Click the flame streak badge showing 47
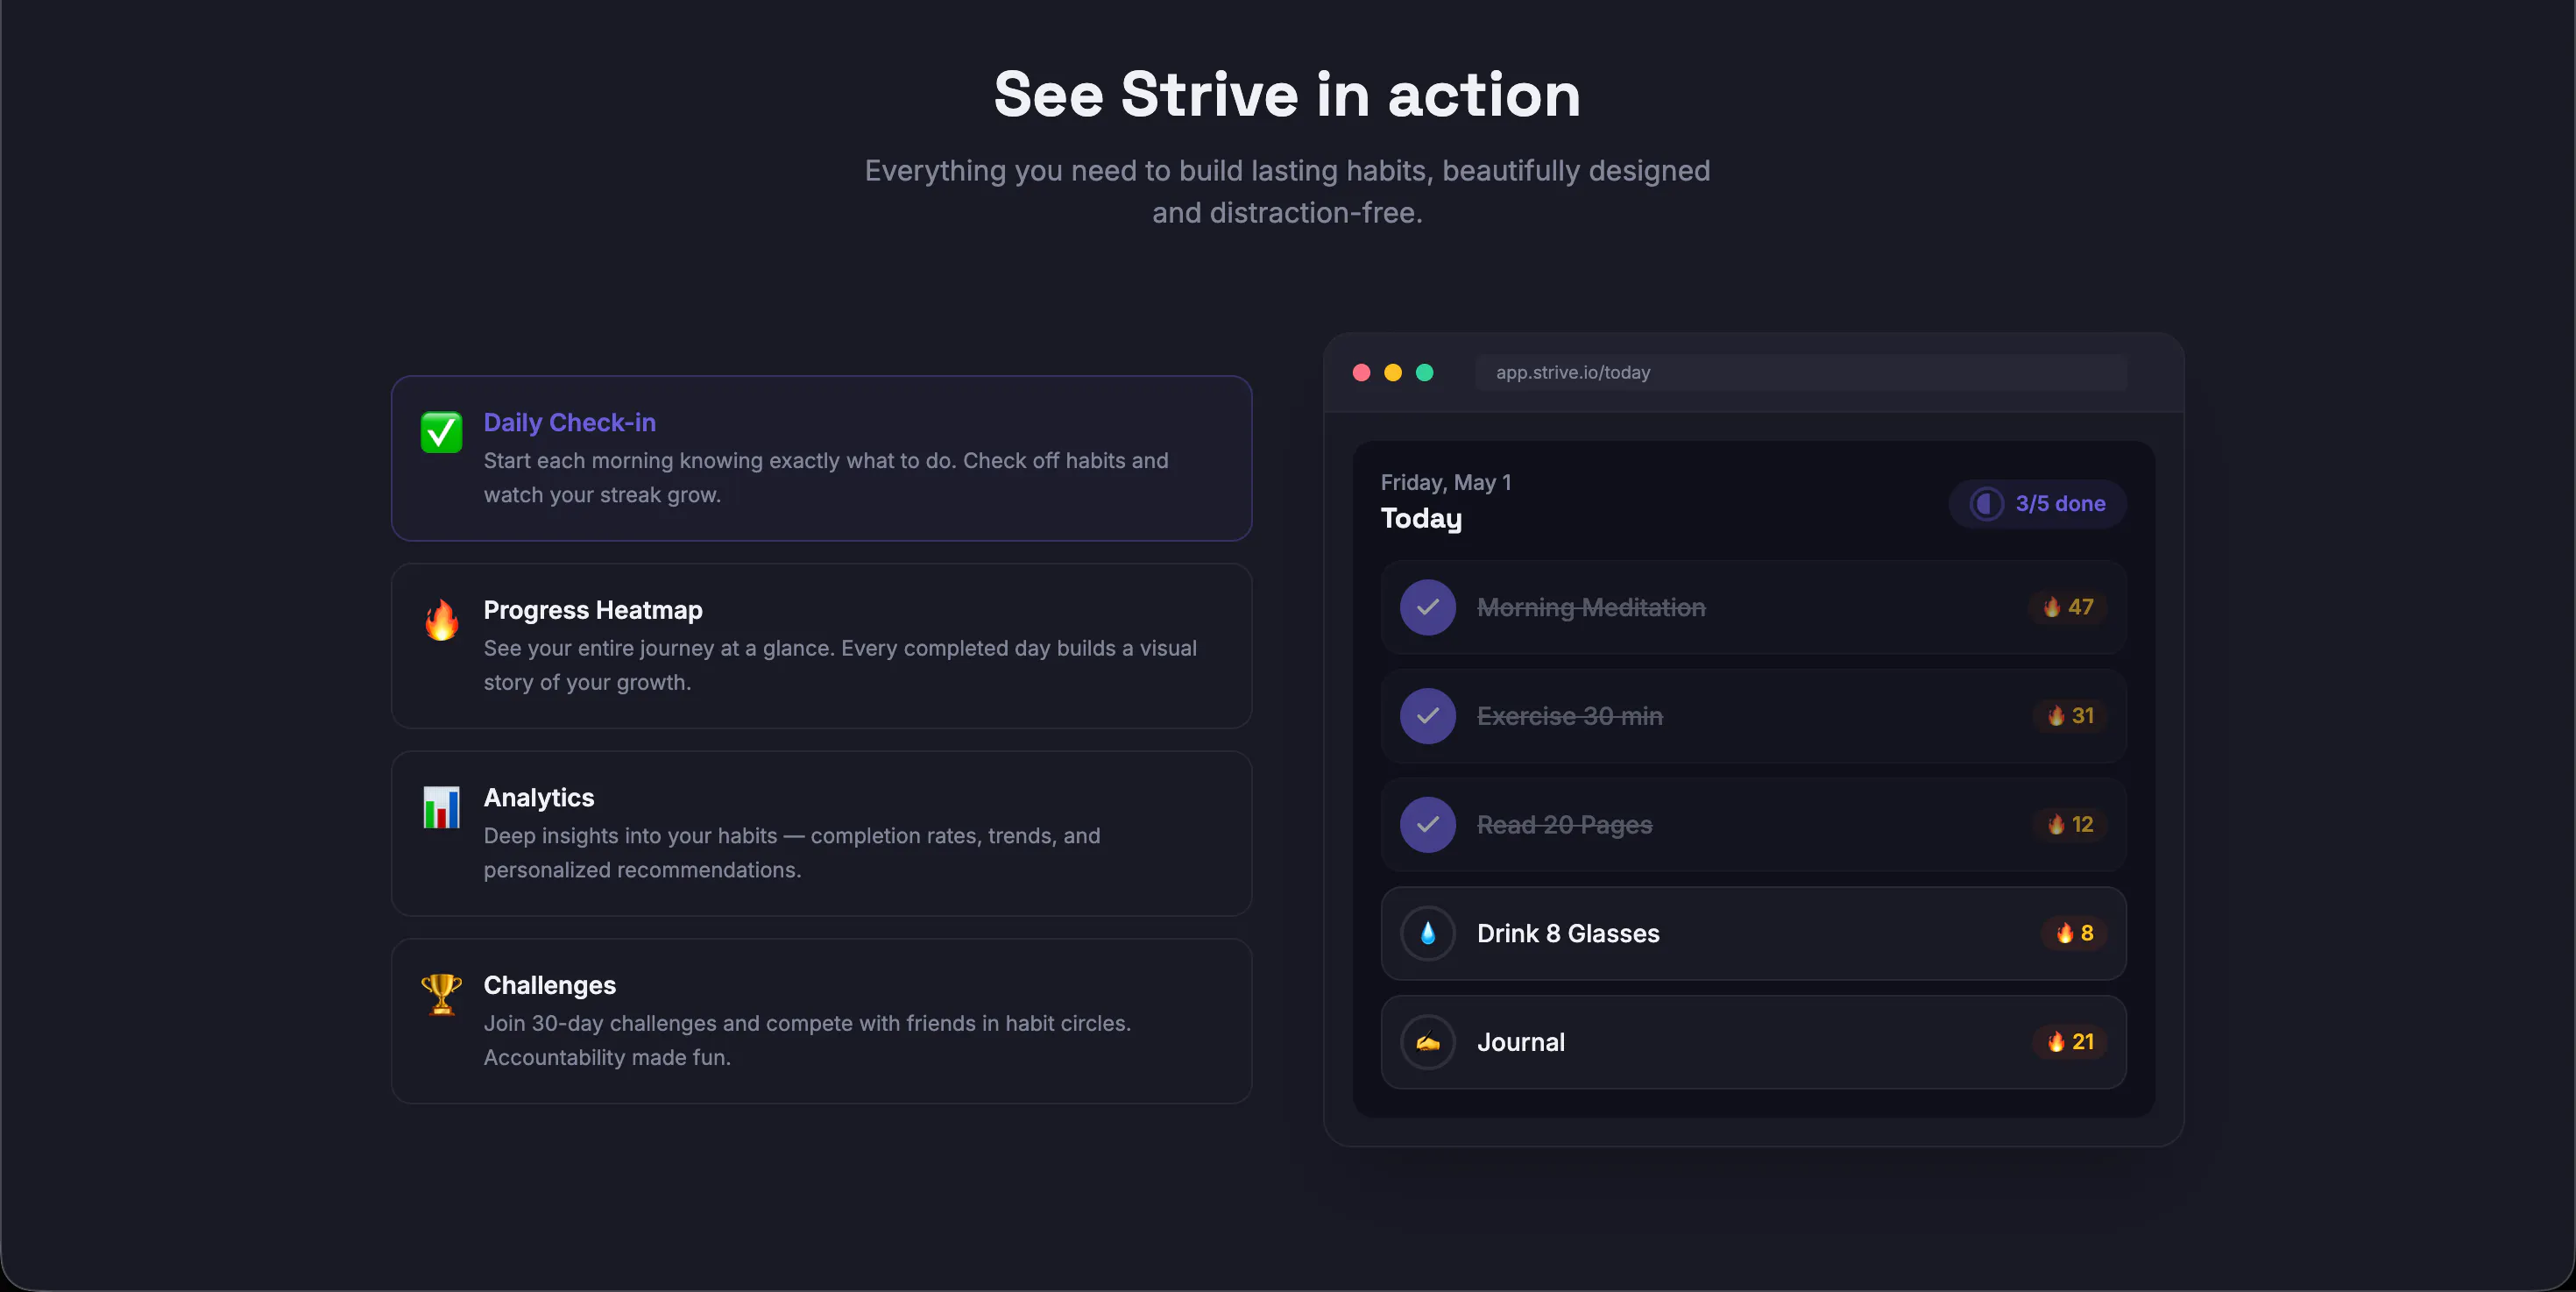 [x=2068, y=607]
